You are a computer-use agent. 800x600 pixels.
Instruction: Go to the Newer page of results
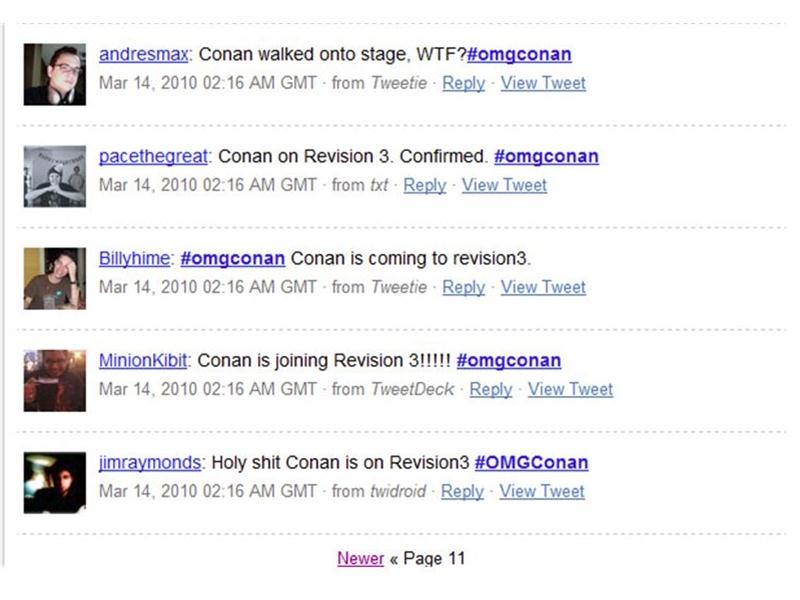coord(360,559)
